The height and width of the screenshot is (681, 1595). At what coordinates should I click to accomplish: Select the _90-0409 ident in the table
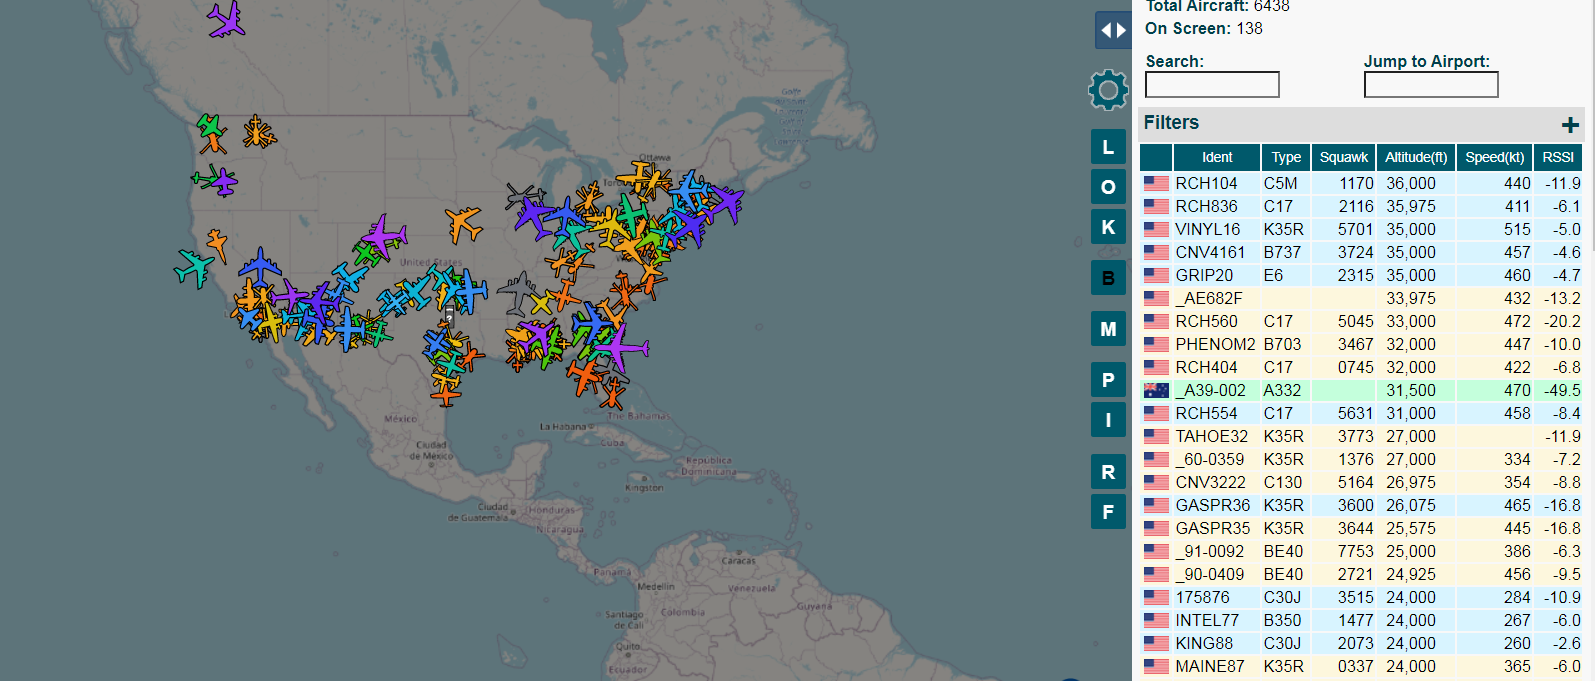tap(1210, 575)
